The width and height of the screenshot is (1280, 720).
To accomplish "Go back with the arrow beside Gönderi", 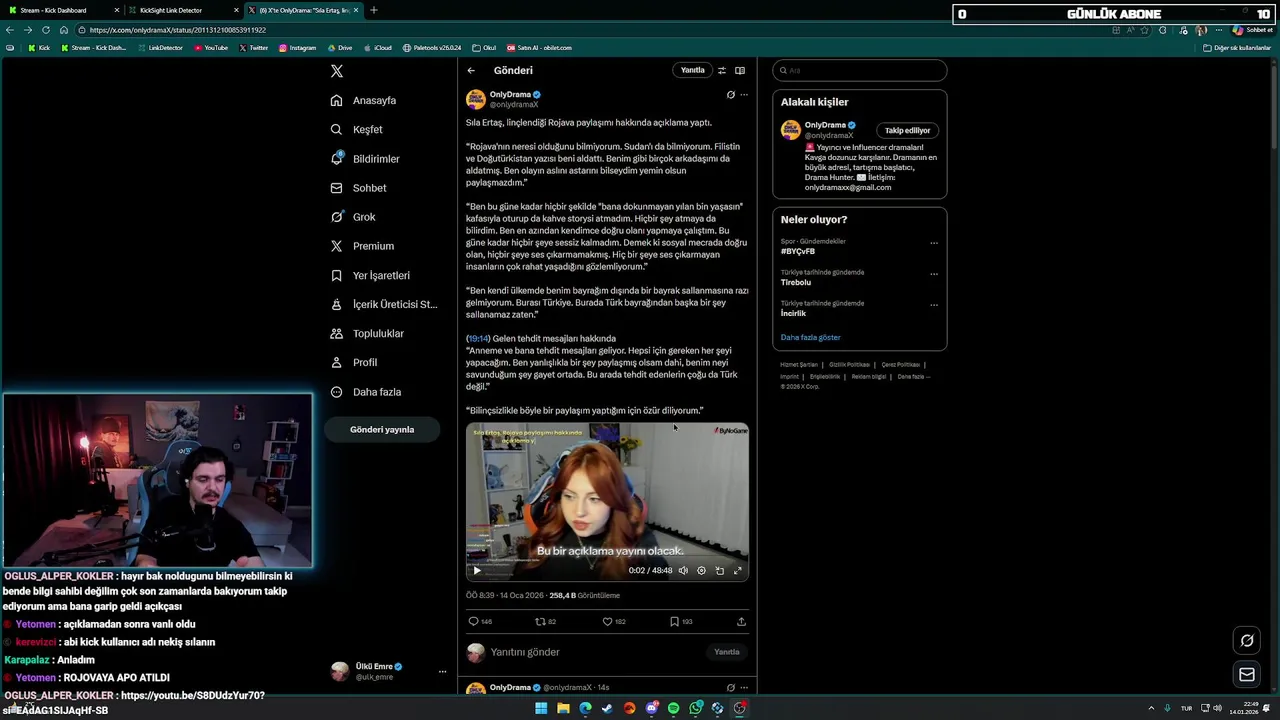I will tap(471, 71).
